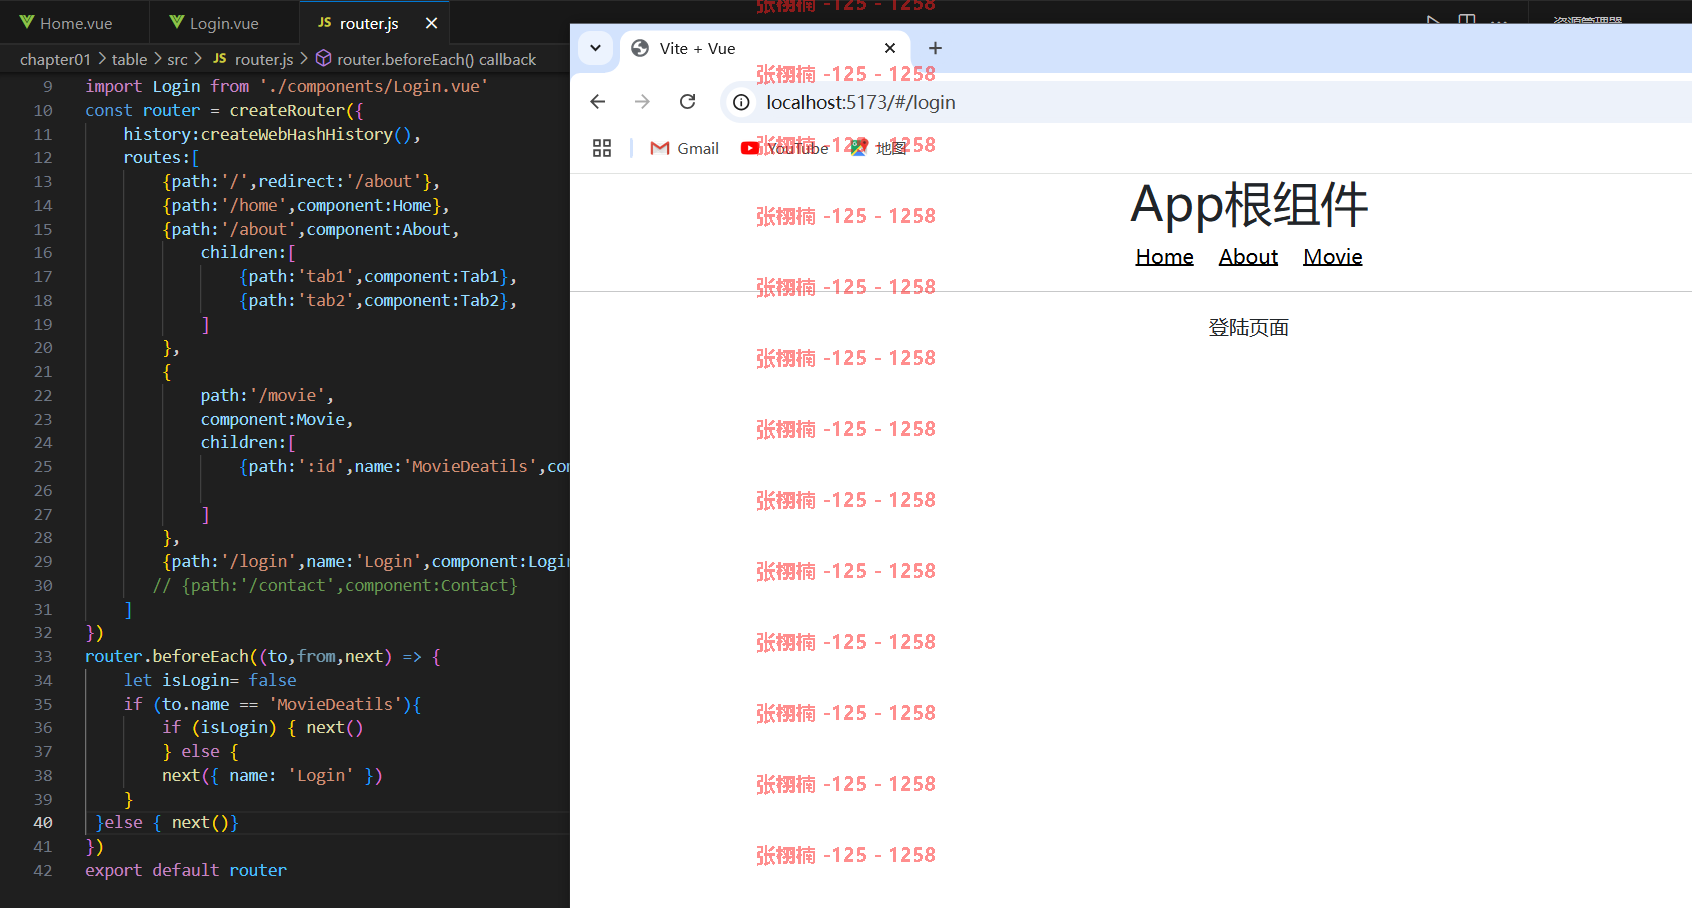Viewport: 1692px width, 908px height.
Task: Click the commented '/contact' route line
Action: pos(335,586)
